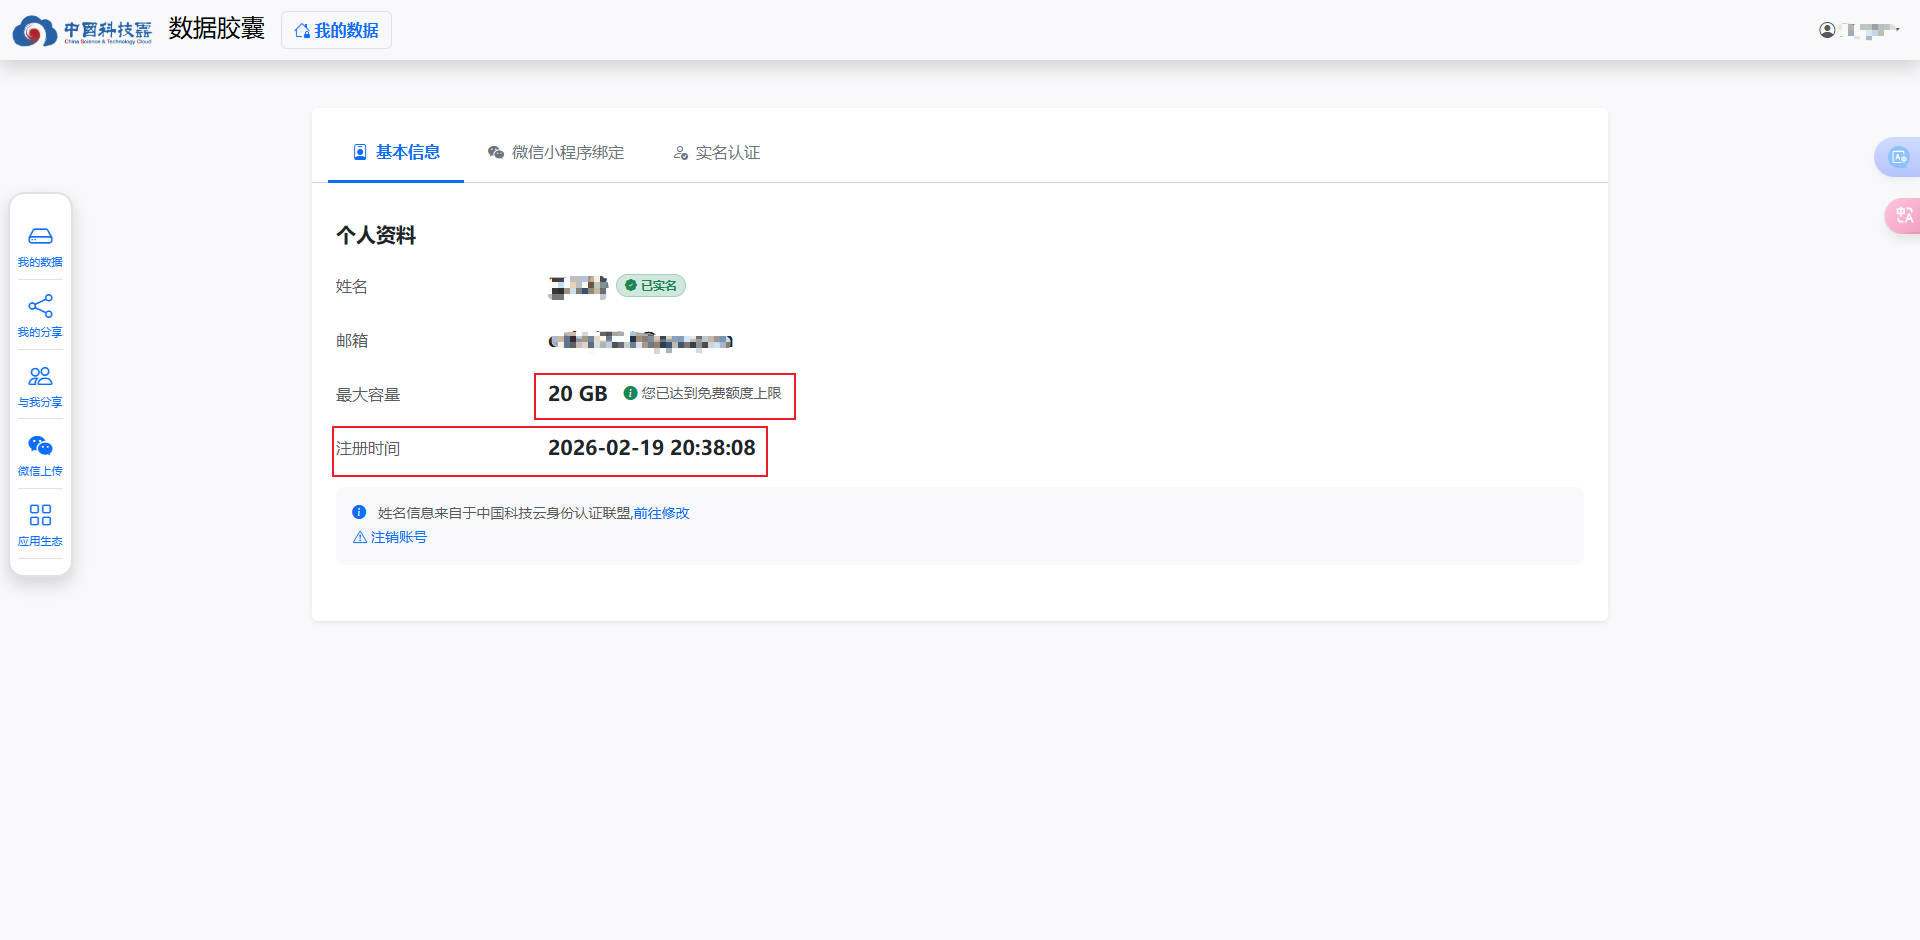1920x940 pixels.
Task: Click the 中国科技云 logo
Action: [x=82, y=31]
